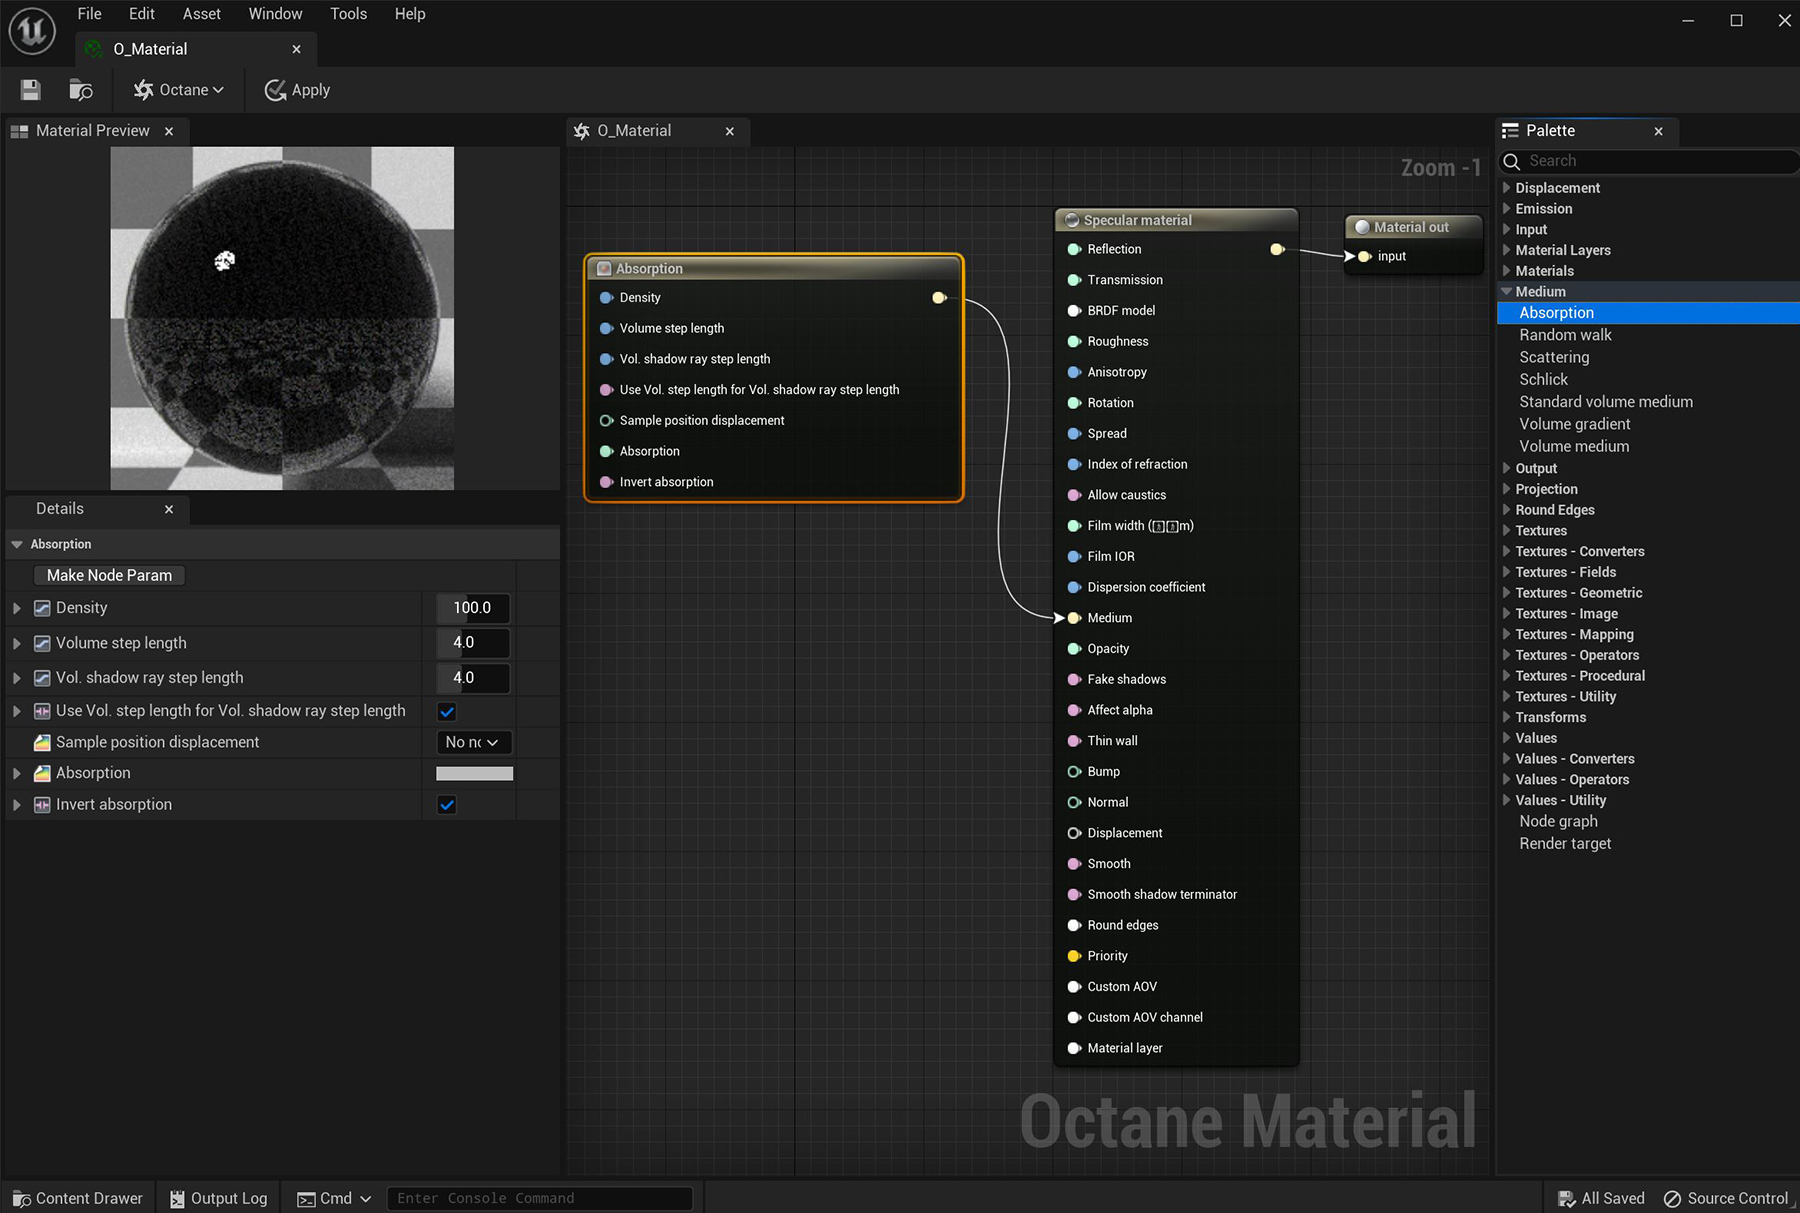
Task: Select Scattering in the Medium palette list
Action: point(1554,357)
